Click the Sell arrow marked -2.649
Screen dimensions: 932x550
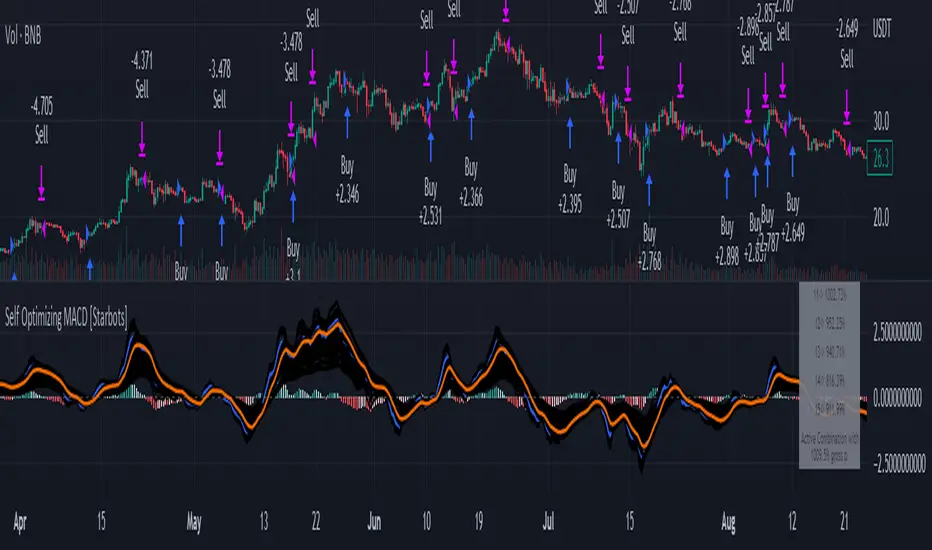[846, 107]
